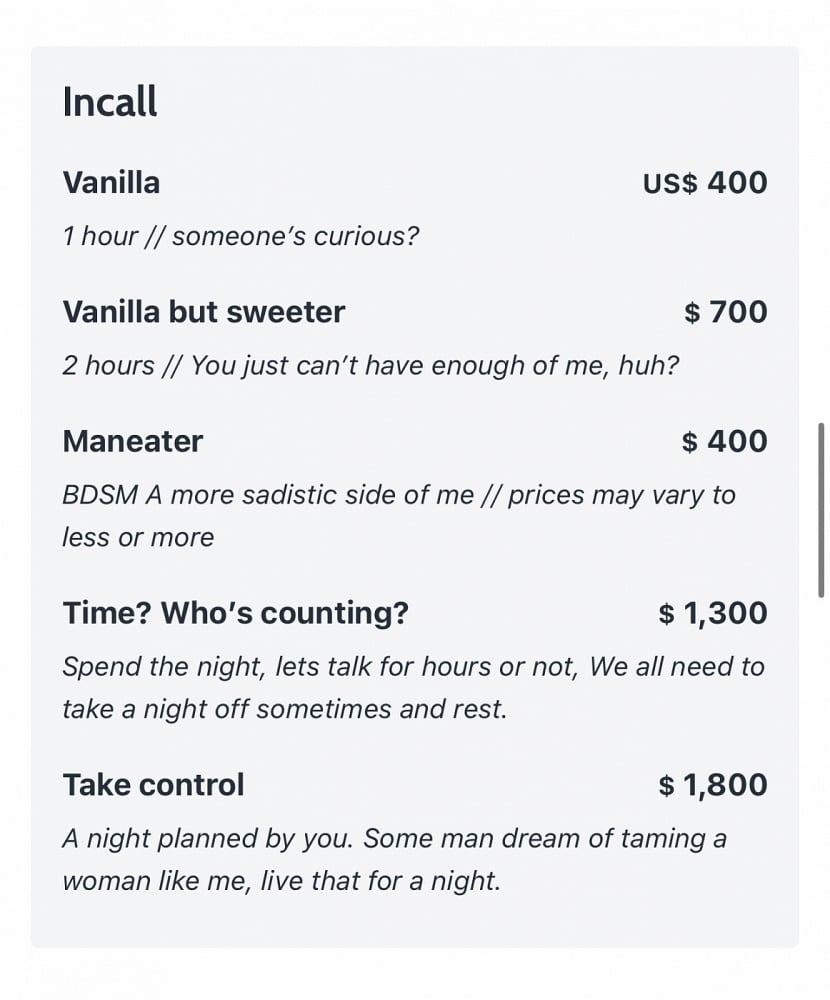Click the $ 1,800 price
The width and height of the screenshot is (830, 1000).
point(713,785)
